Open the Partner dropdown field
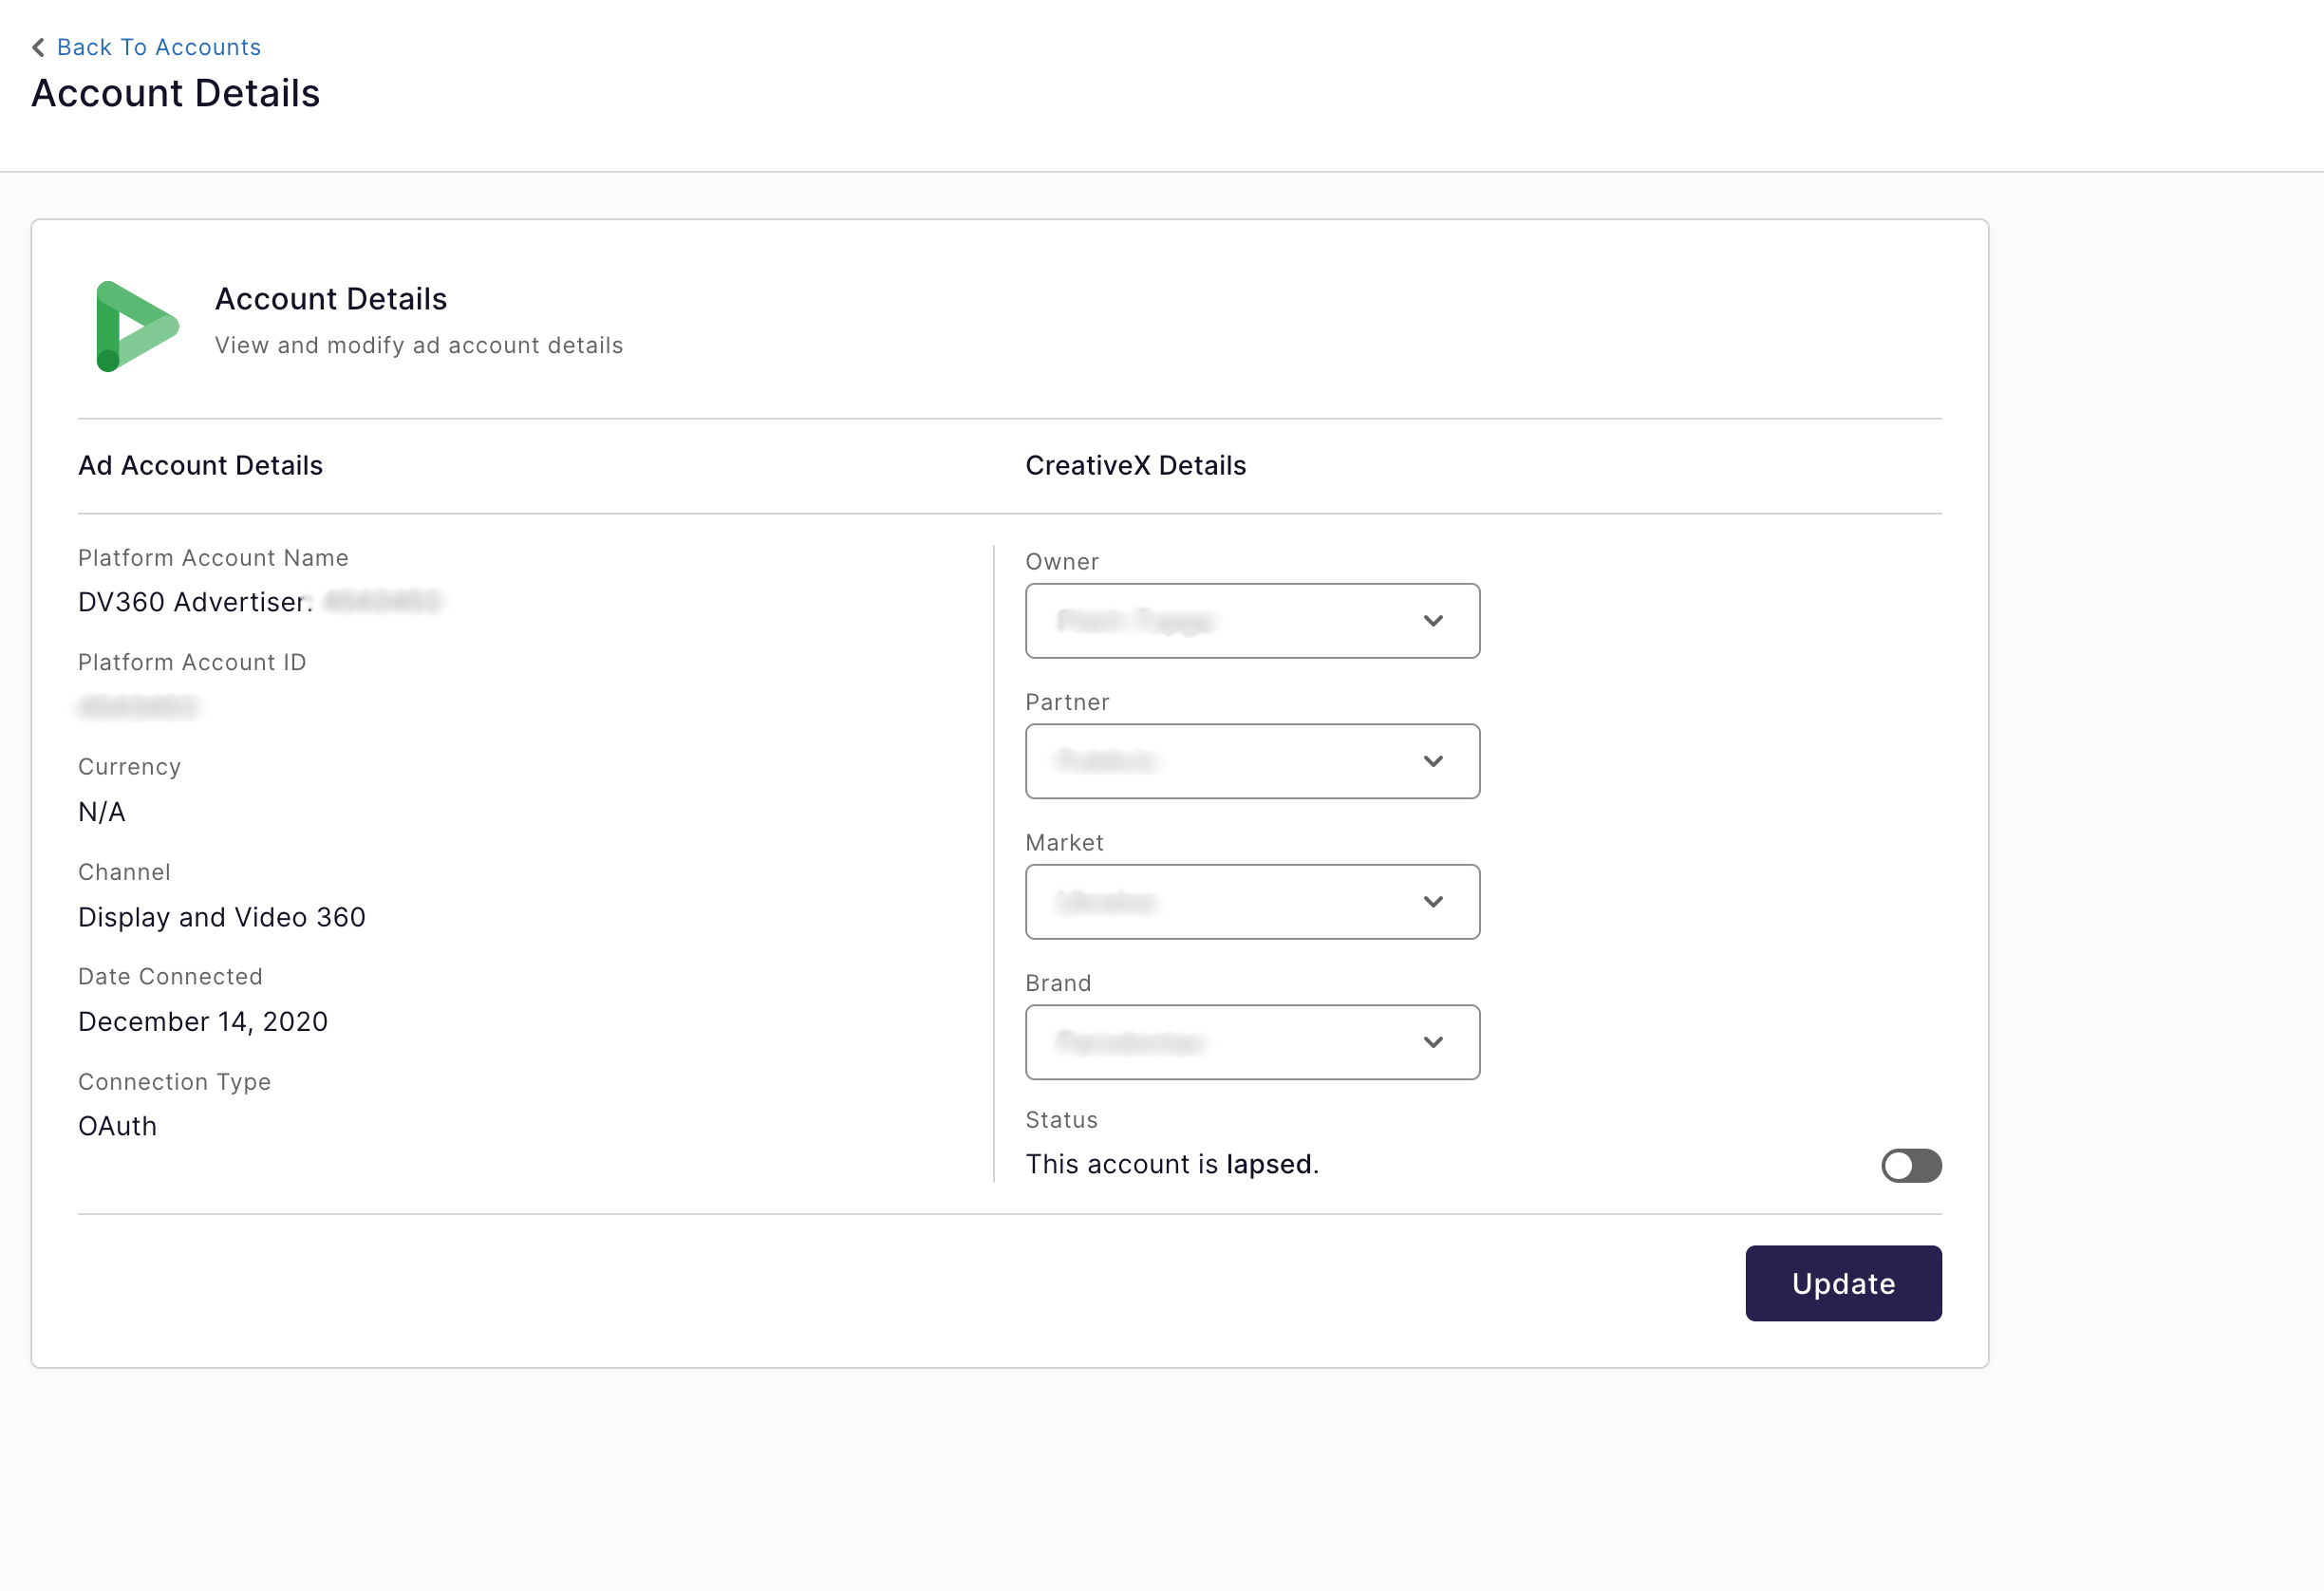This screenshot has height=1591, width=2324. tap(1252, 762)
